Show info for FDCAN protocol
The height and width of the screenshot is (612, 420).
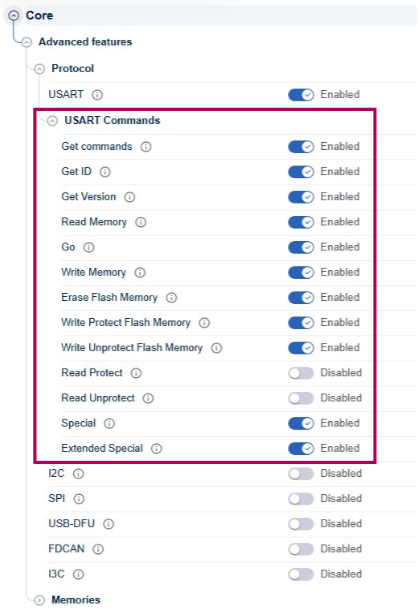[x=98, y=550]
